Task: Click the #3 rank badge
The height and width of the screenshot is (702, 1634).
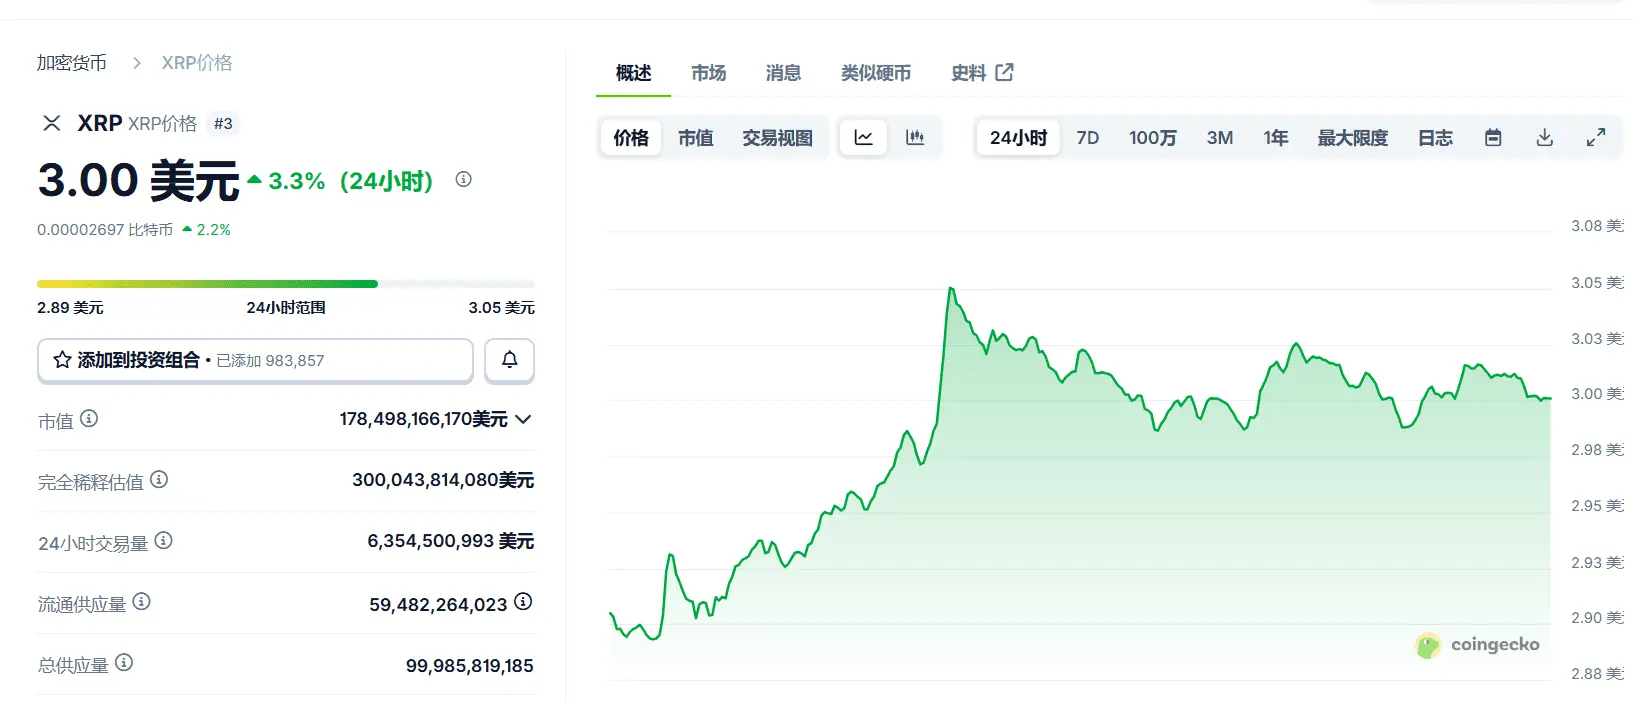Action: (223, 124)
